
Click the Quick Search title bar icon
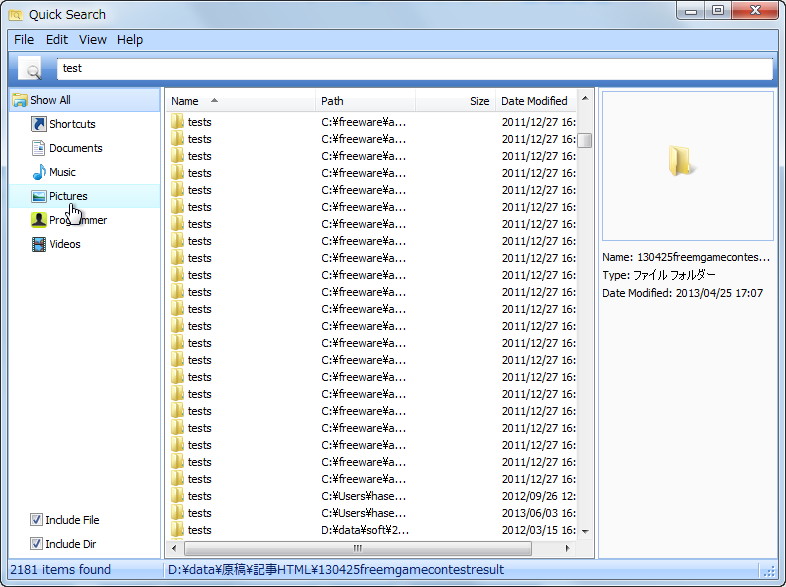click(x=16, y=15)
